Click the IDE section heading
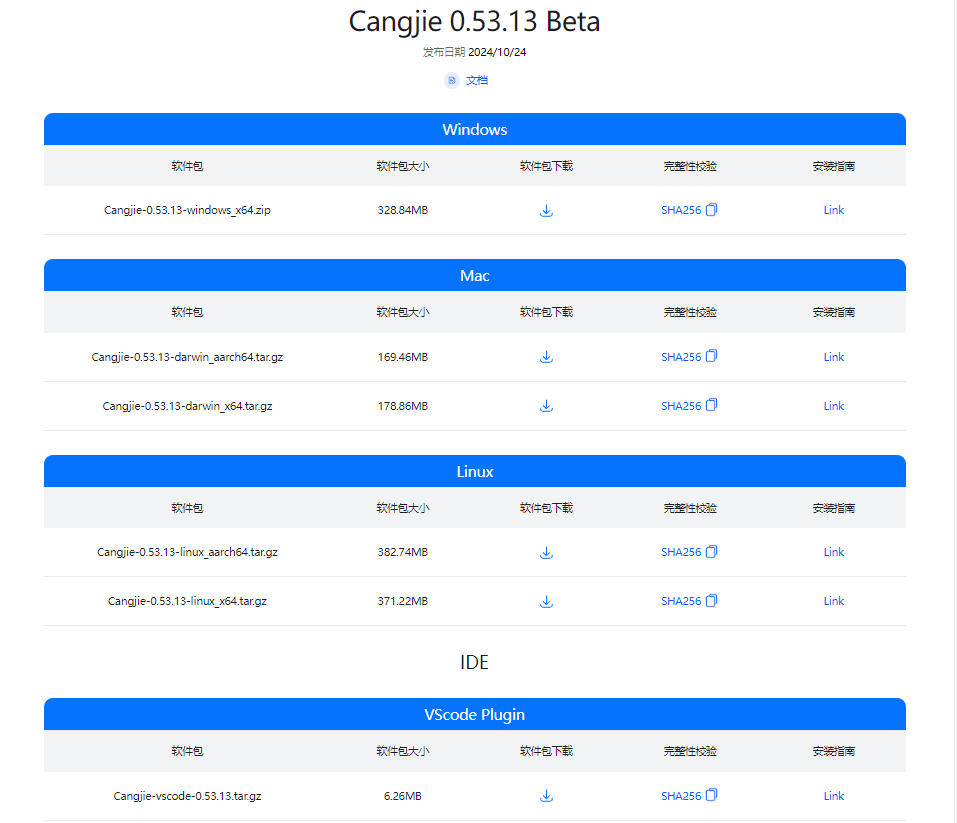Viewport: 957px width, 823px height. point(474,662)
